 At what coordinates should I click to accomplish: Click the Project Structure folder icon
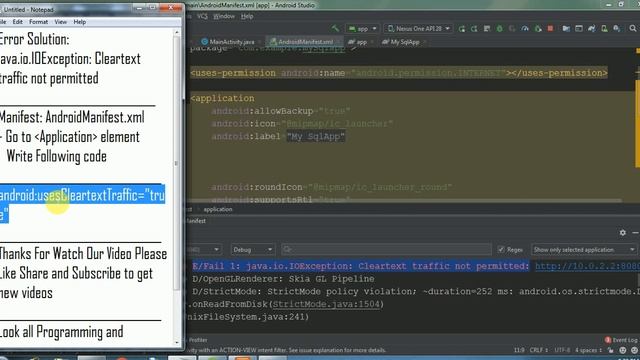(566, 29)
